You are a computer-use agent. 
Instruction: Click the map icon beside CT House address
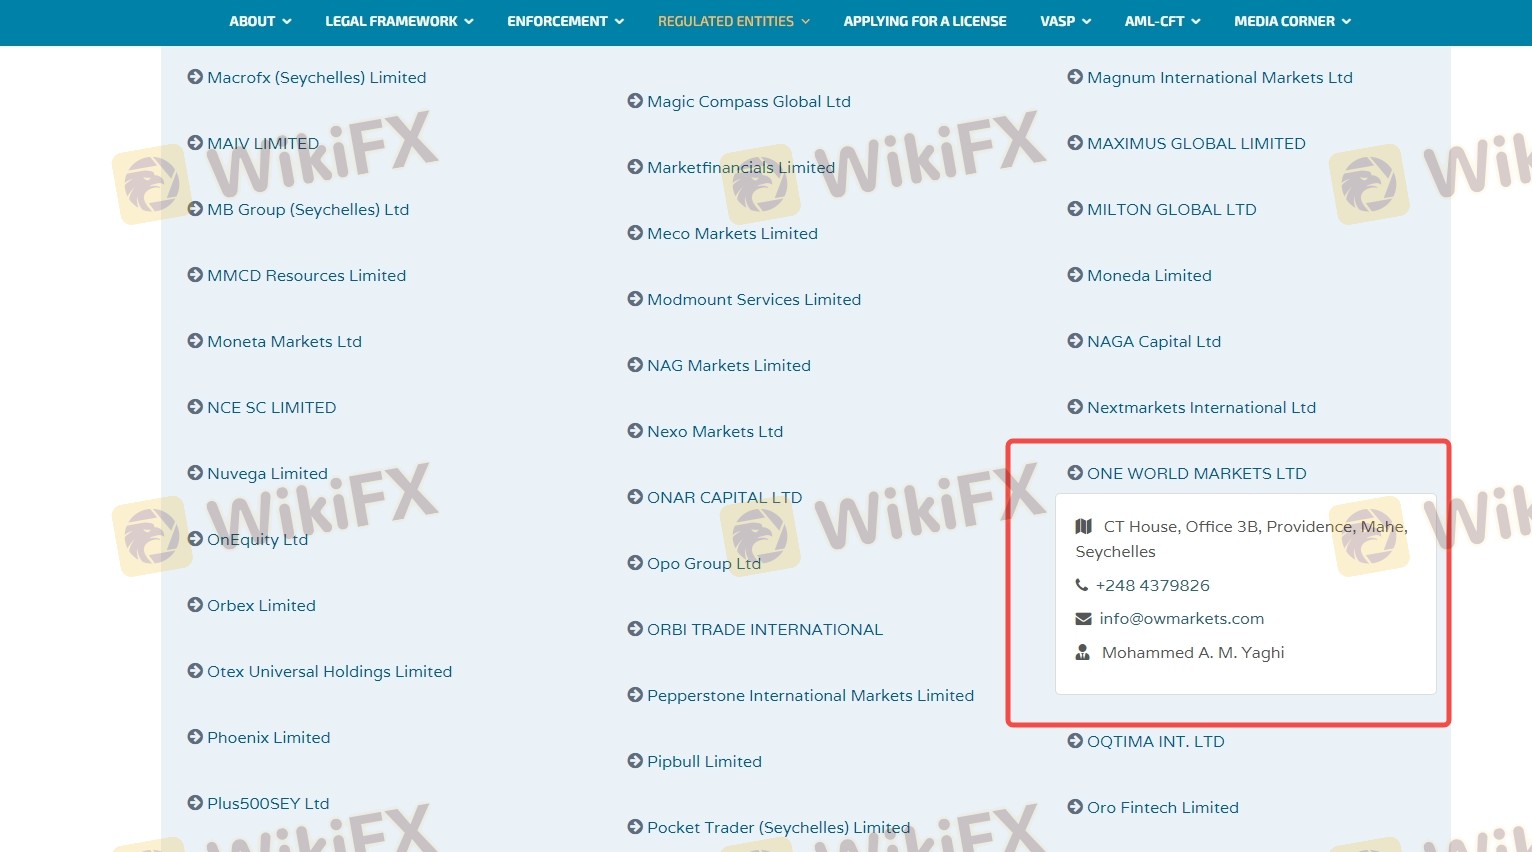point(1084,527)
